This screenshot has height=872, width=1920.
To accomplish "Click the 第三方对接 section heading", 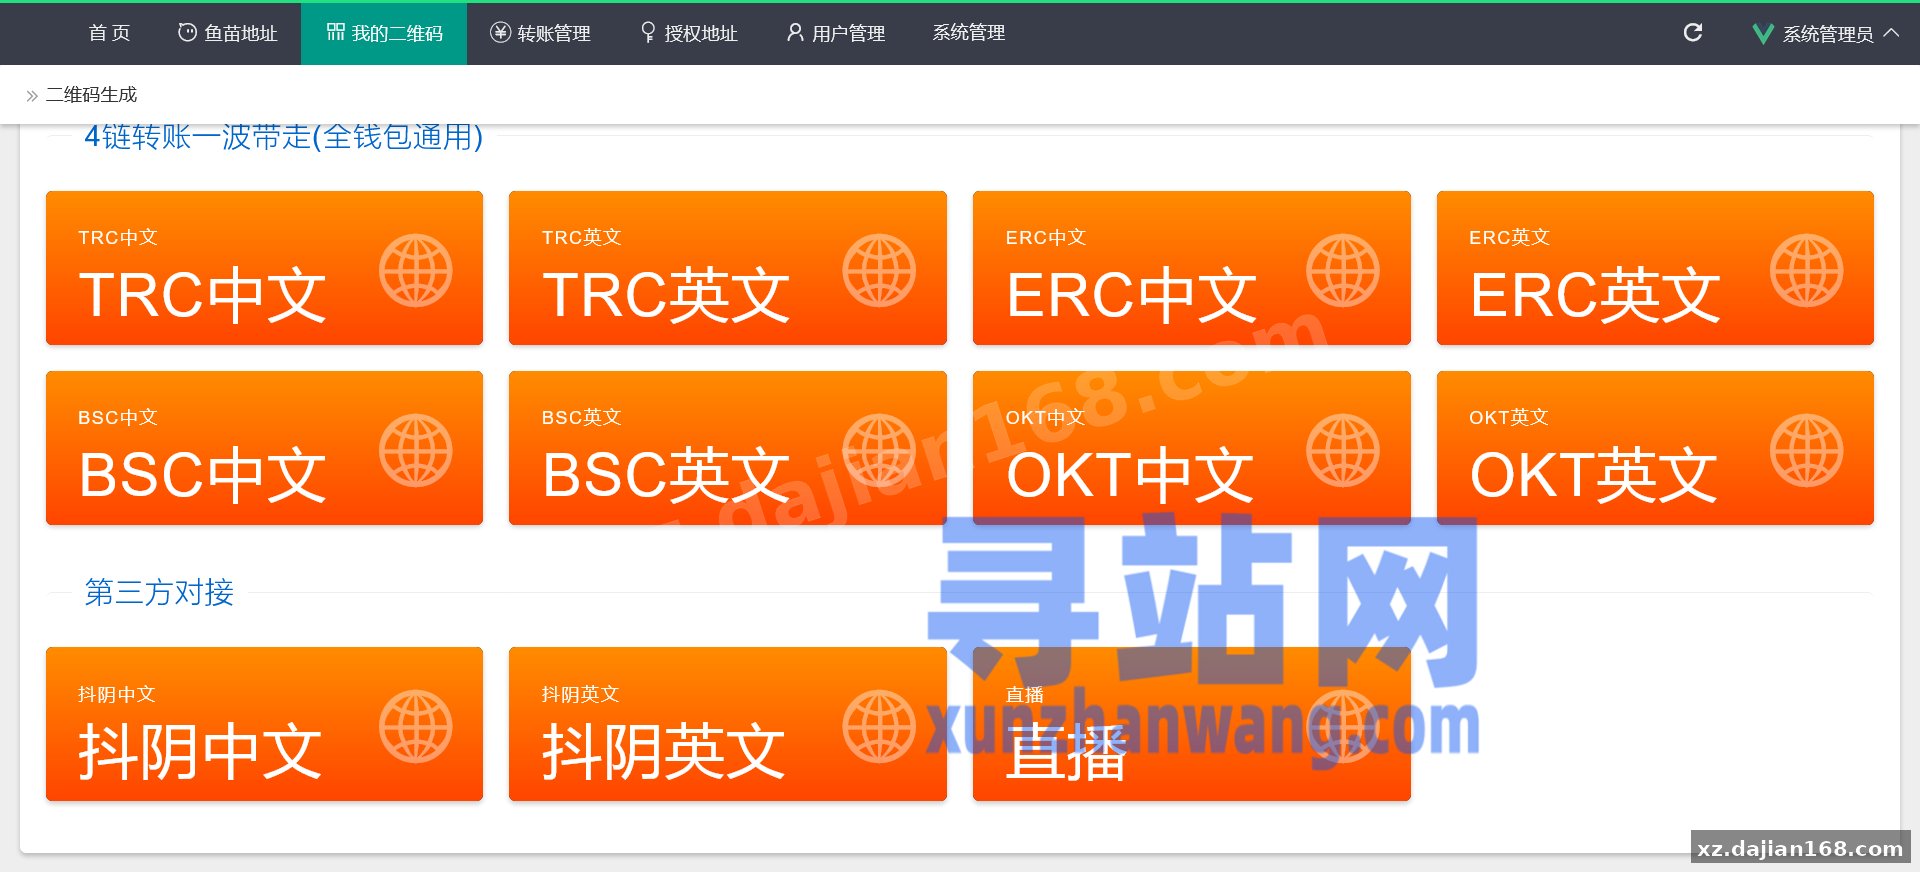I will pyautogui.click(x=159, y=592).
